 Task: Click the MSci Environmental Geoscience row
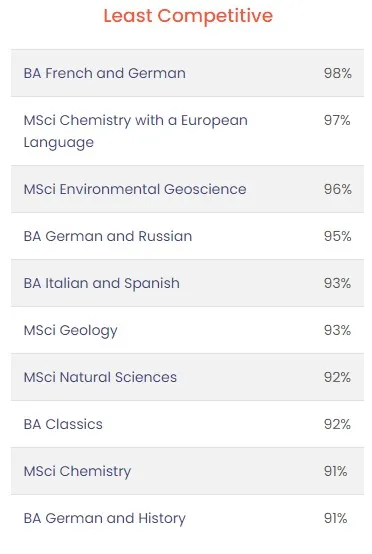[187, 189]
